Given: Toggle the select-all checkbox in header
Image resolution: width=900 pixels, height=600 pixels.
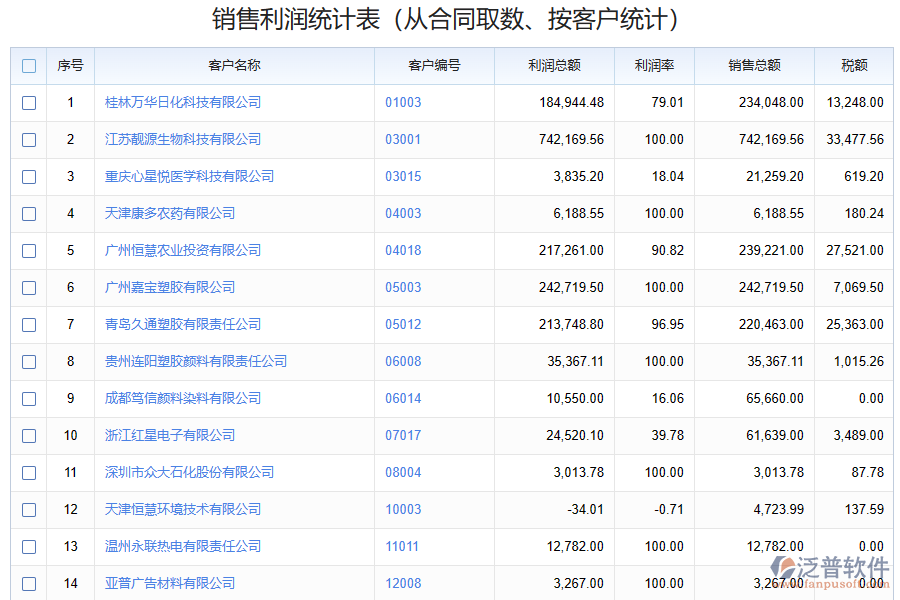Looking at the screenshot, I should pos(29,66).
